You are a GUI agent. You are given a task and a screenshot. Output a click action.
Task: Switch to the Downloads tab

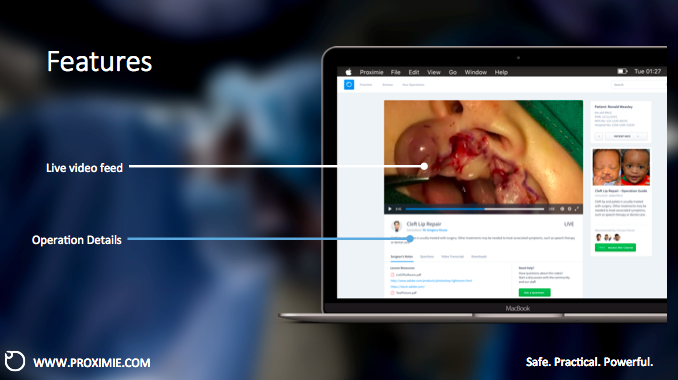tap(479, 257)
